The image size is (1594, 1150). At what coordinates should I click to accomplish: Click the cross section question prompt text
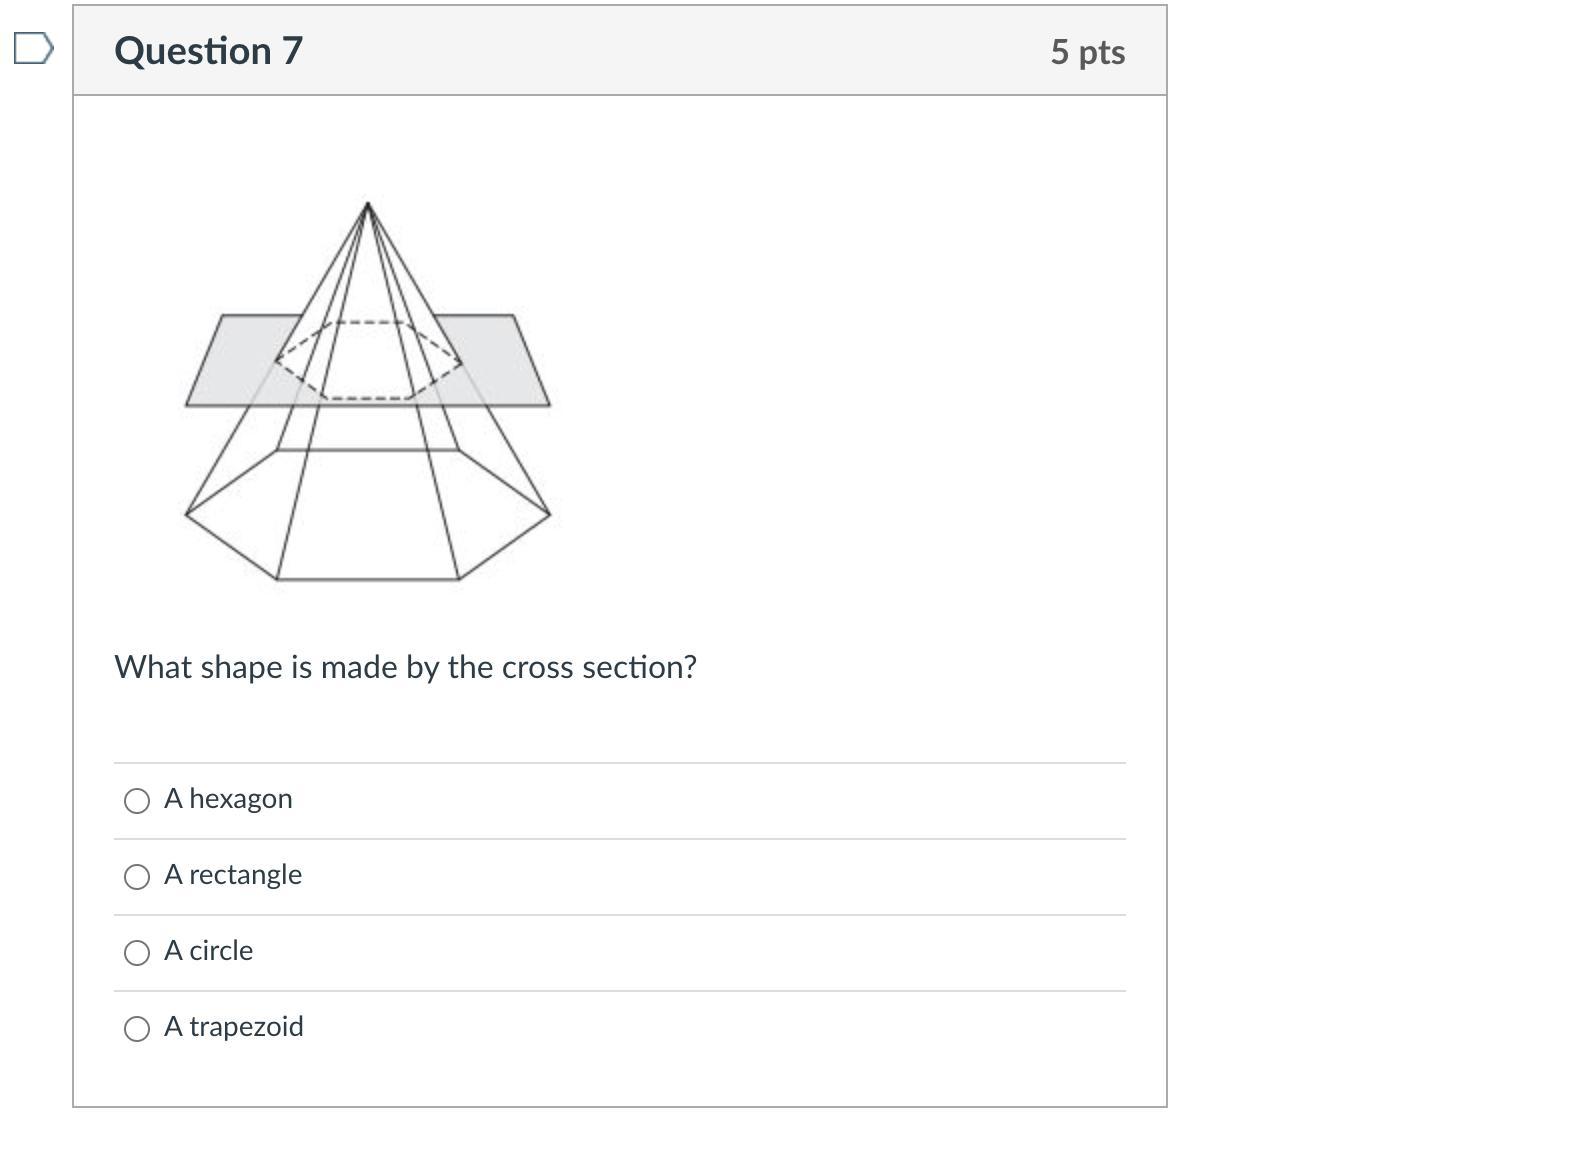click(x=405, y=667)
